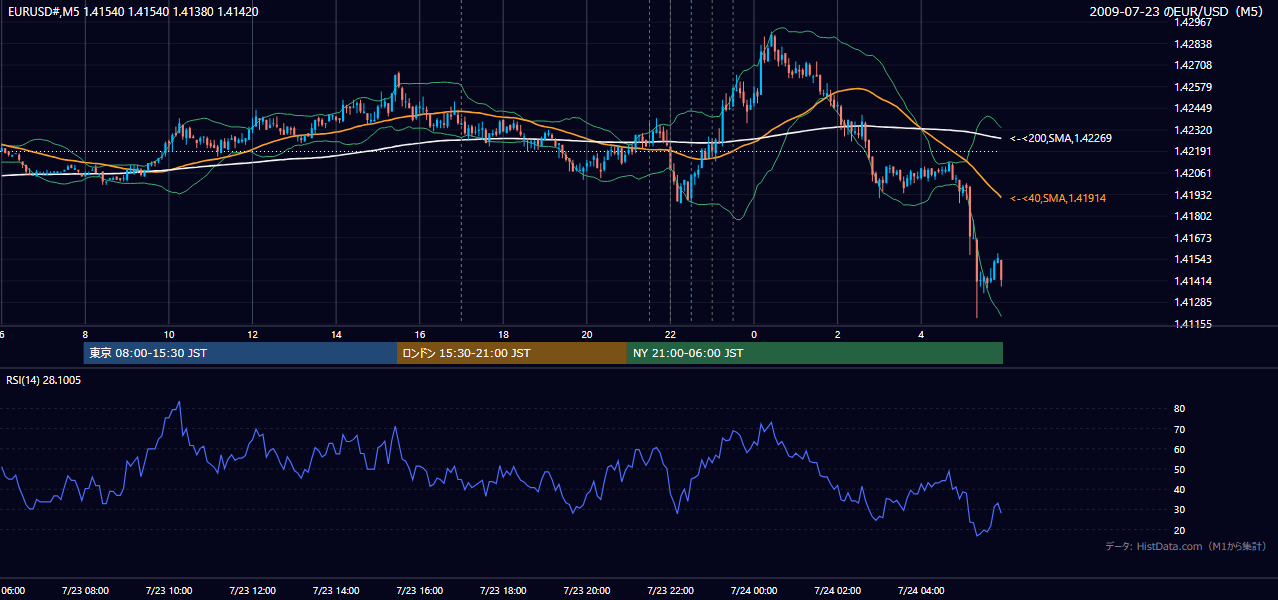Click hour label 12 under the price chart
1278x600 pixels.
(x=253, y=334)
